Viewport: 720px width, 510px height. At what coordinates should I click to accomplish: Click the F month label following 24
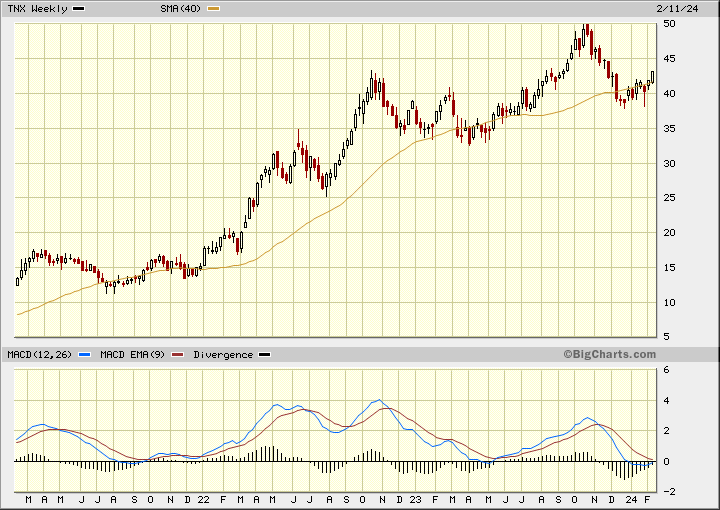click(647, 499)
